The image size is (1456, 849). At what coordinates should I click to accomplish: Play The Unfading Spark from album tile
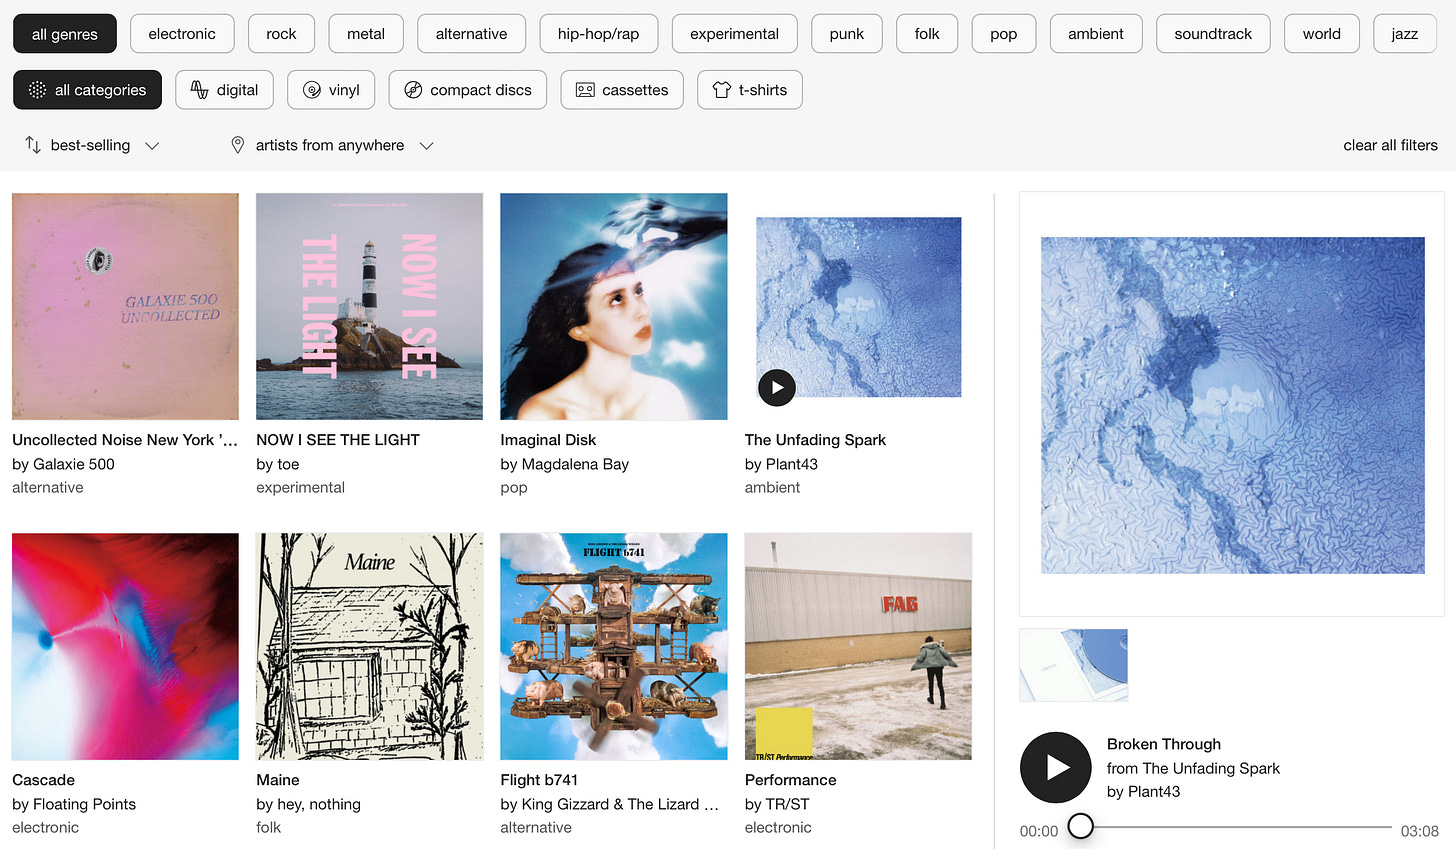click(x=777, y=388)
